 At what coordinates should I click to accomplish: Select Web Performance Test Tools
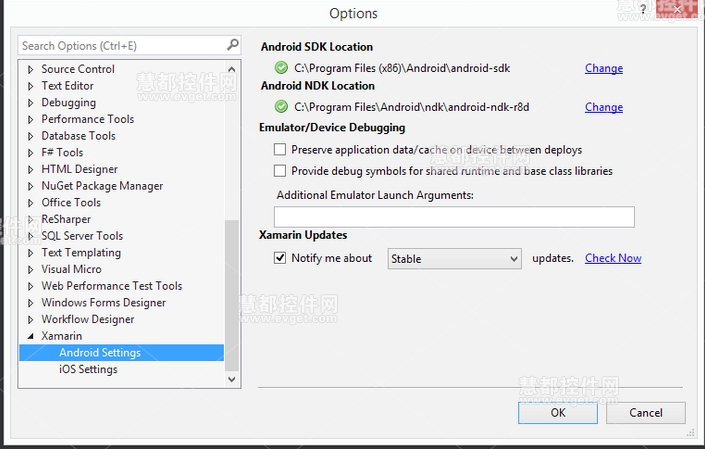click(112, 286)
